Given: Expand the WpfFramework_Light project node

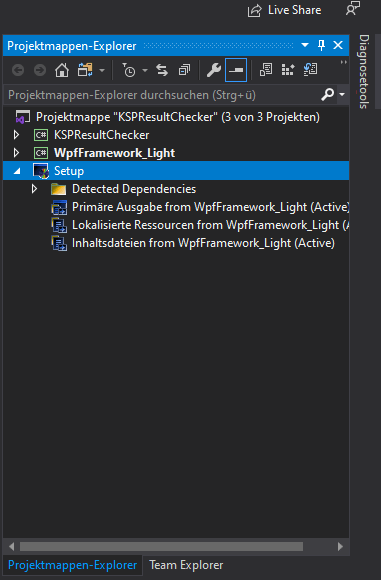Looking at the screenshot, I should coord(16,153).
